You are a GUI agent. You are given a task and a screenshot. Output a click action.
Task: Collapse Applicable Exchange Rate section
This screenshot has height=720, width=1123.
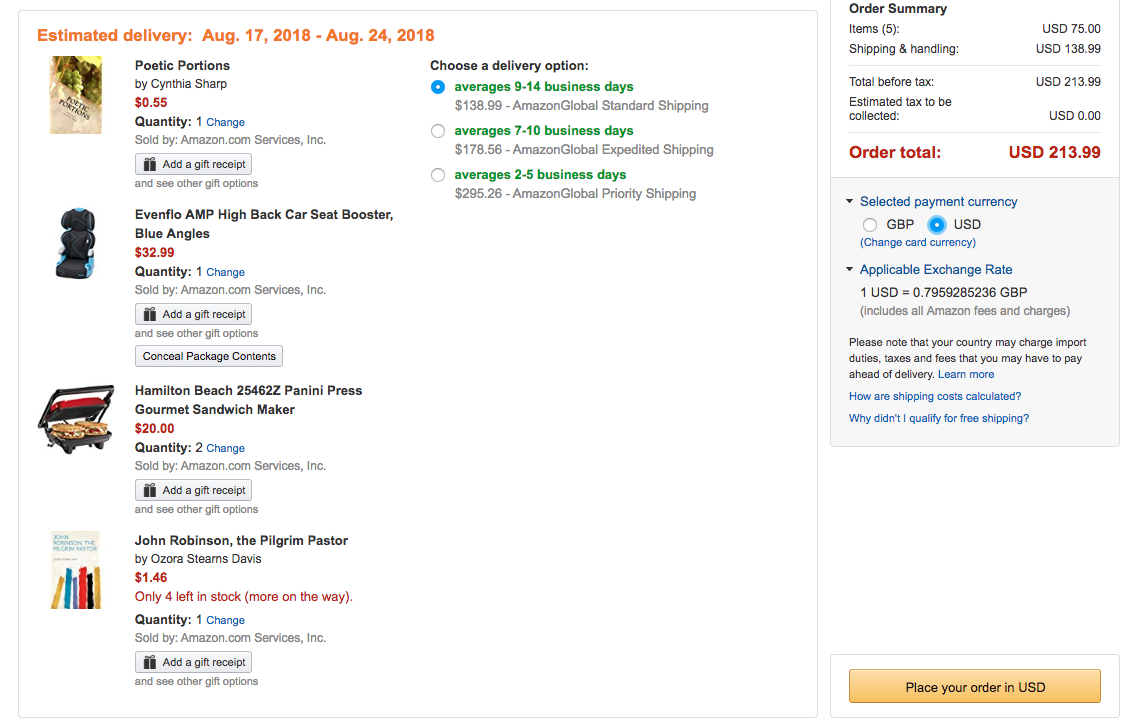tap(850, 270)
